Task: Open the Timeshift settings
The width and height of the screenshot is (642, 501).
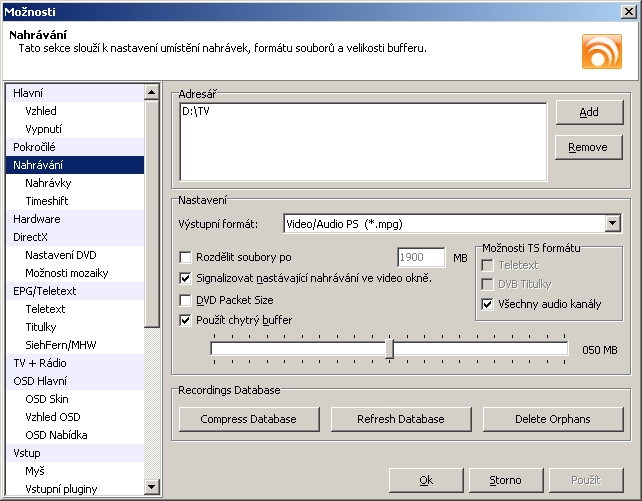Action: [x=75, y=201]
